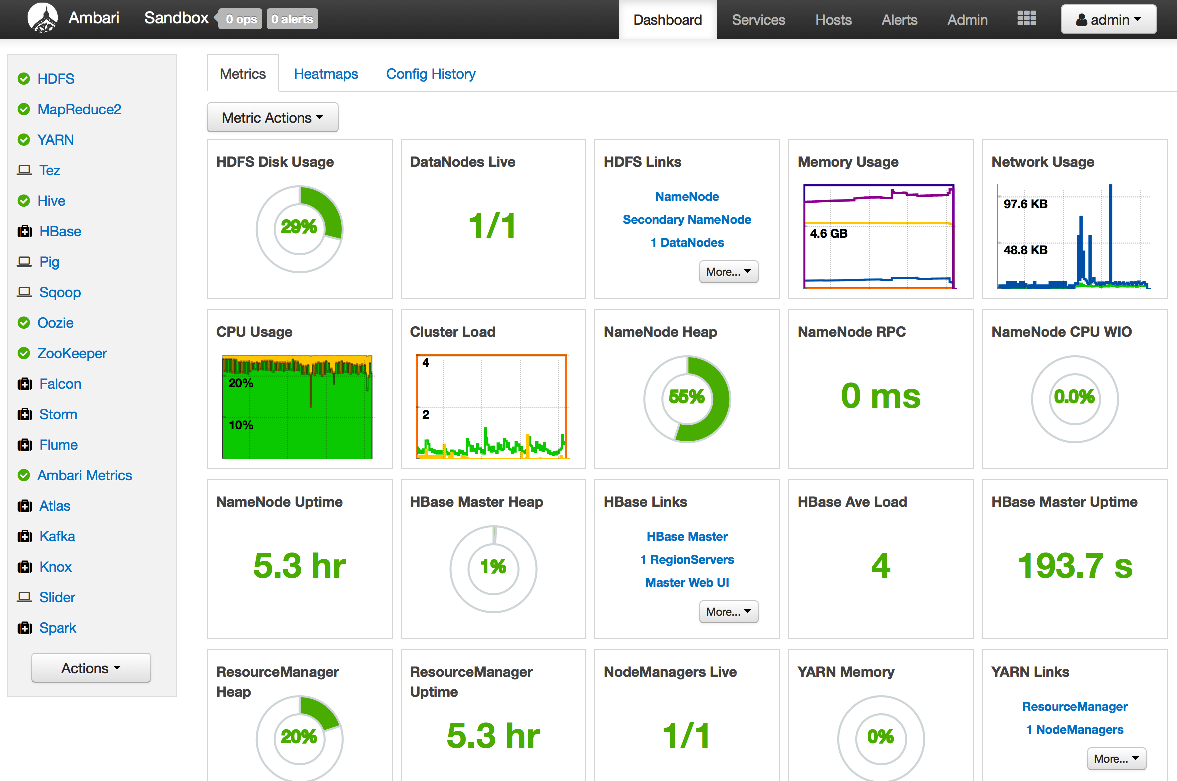This screenshot has height=781, width=1177.
Task: Click the Falcon maintenance mode icon
Action: [x=25, y=384]
